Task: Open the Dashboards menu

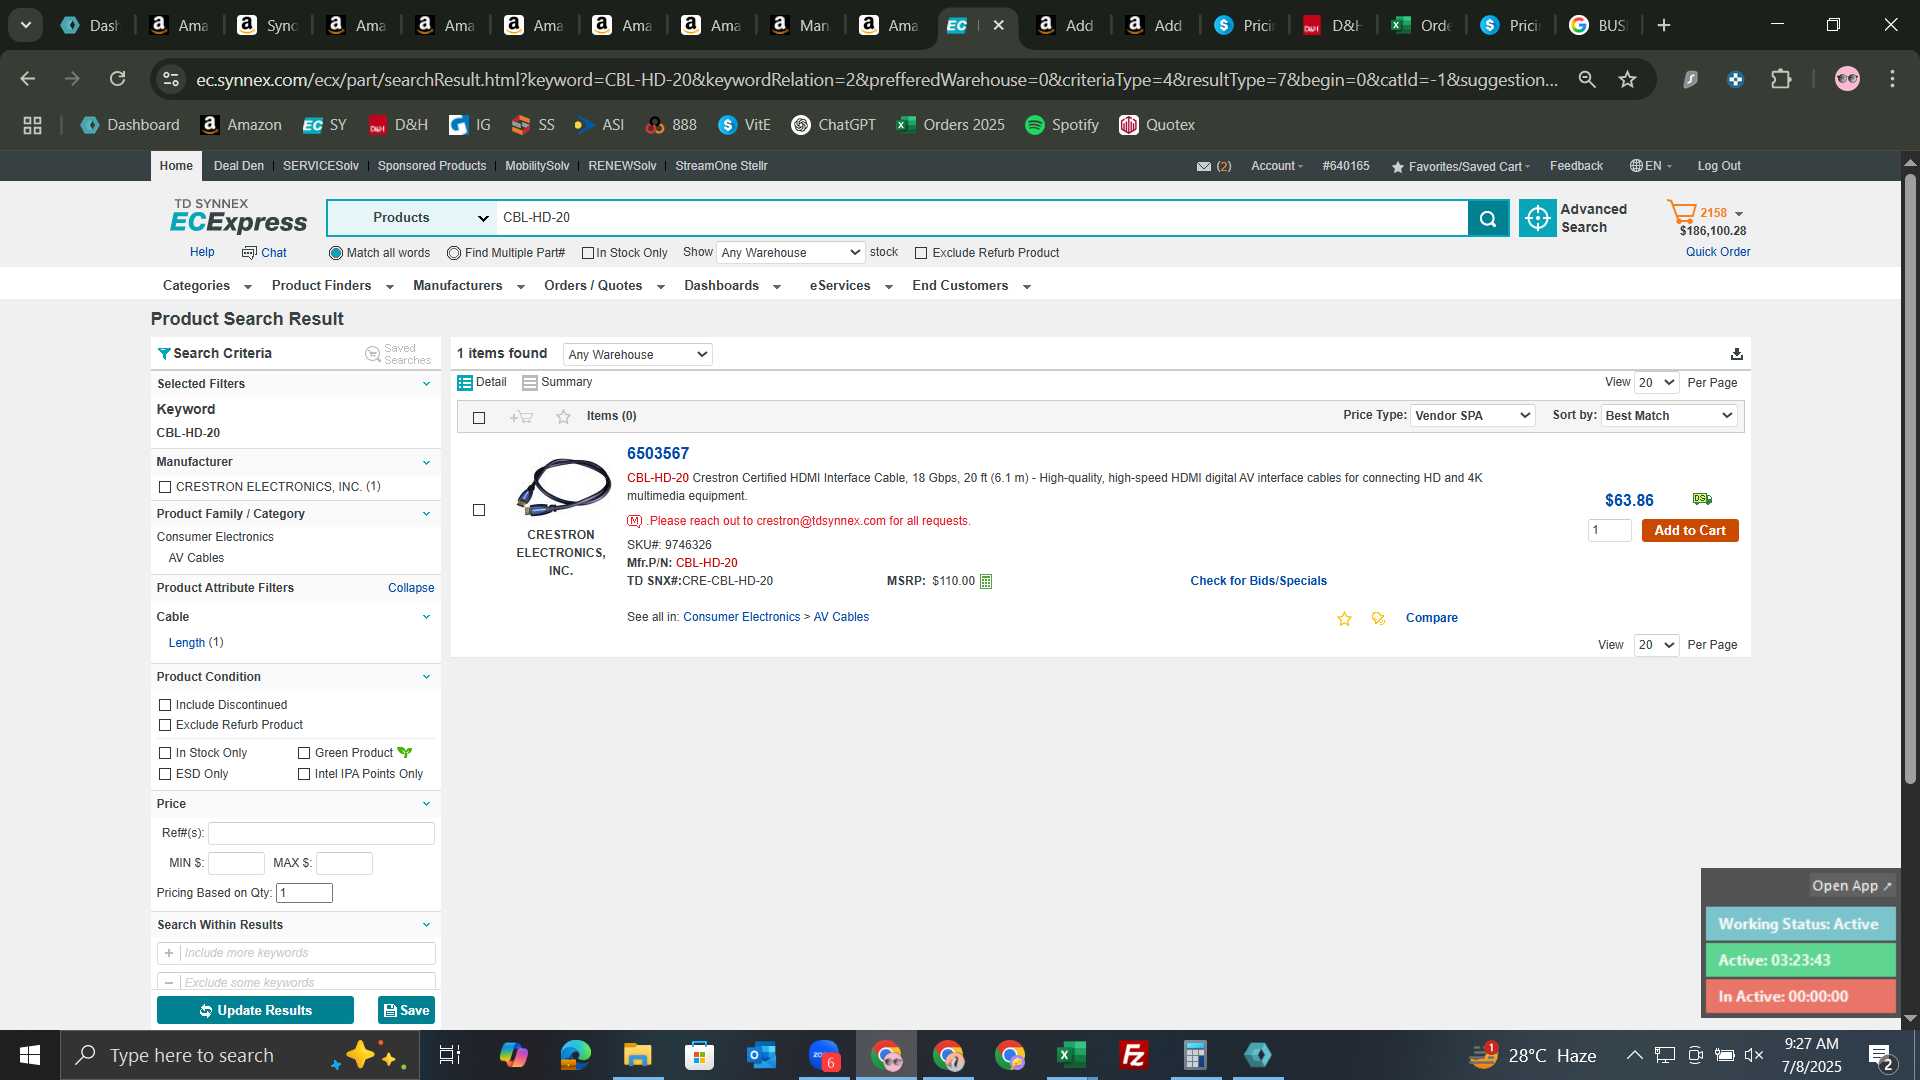Action: click(x=732, y=286)
